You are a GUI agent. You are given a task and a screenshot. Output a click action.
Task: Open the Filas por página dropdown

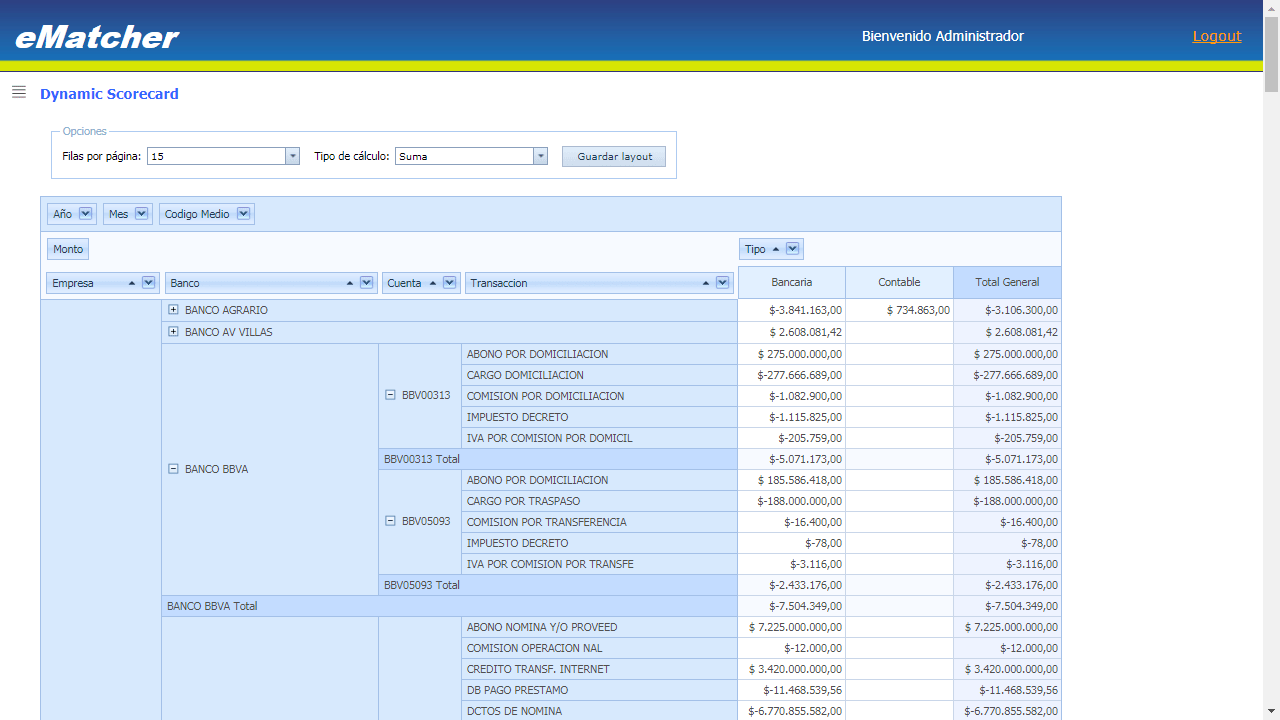291,156
